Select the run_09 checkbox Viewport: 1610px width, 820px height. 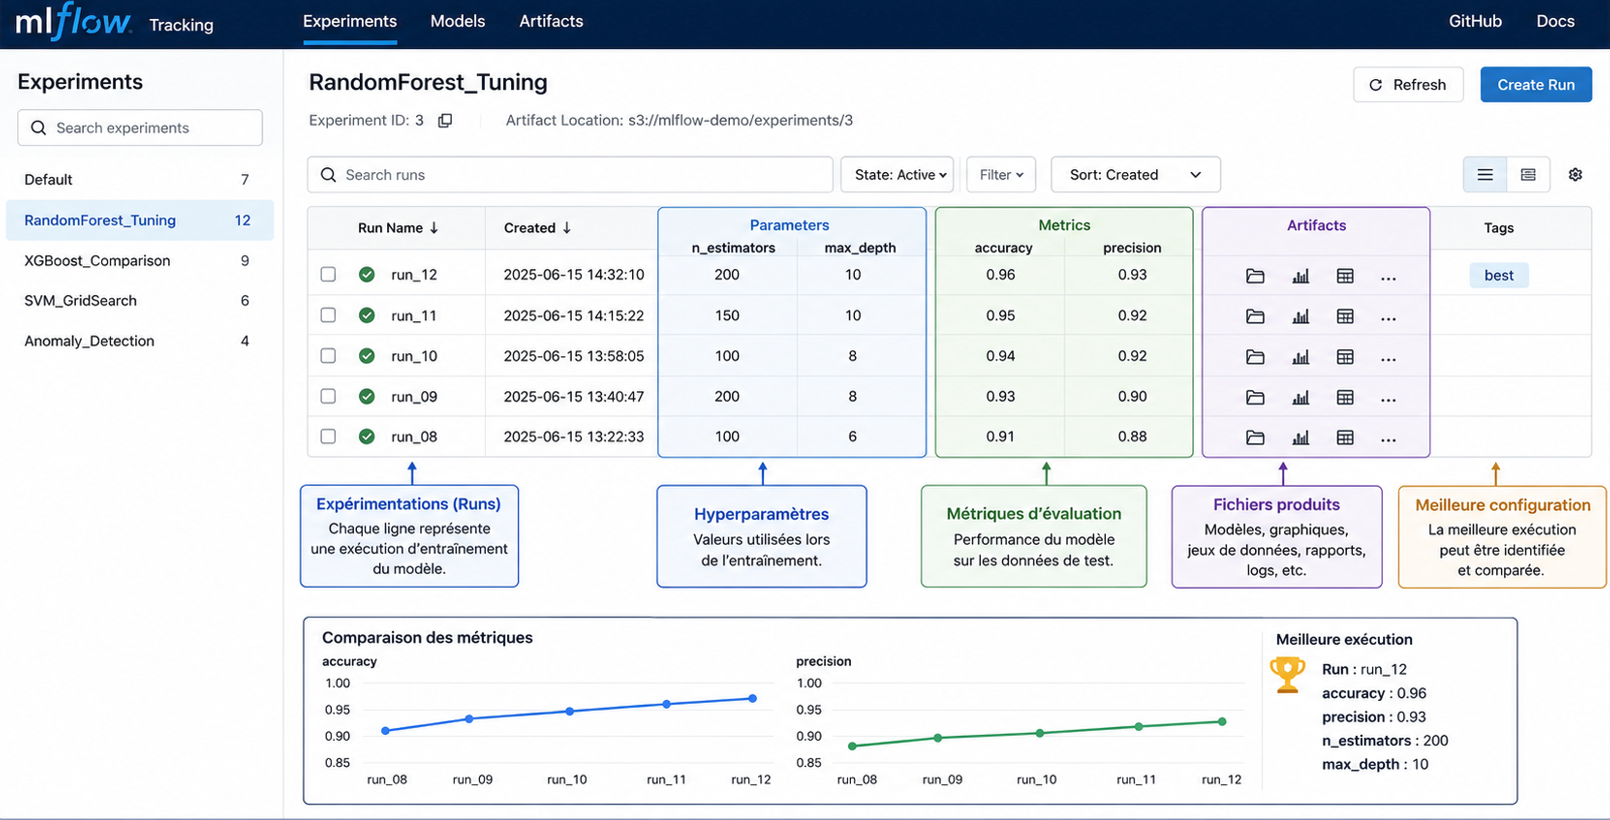328,396
